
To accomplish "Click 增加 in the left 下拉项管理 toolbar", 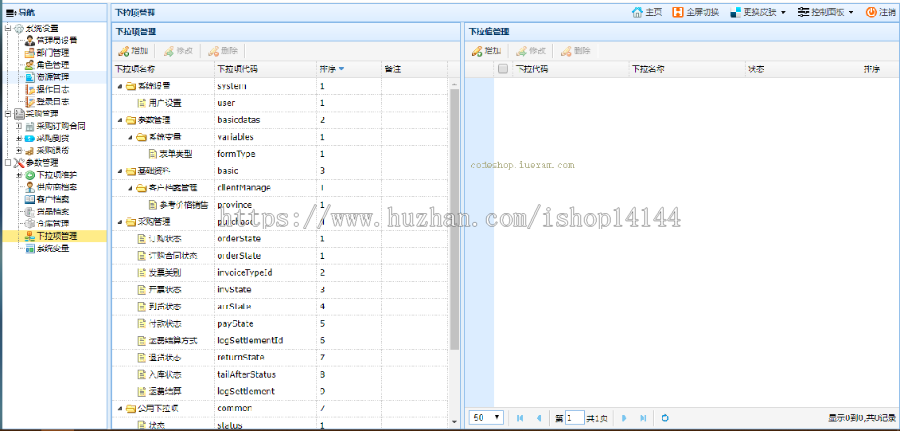I will [133, 51].
